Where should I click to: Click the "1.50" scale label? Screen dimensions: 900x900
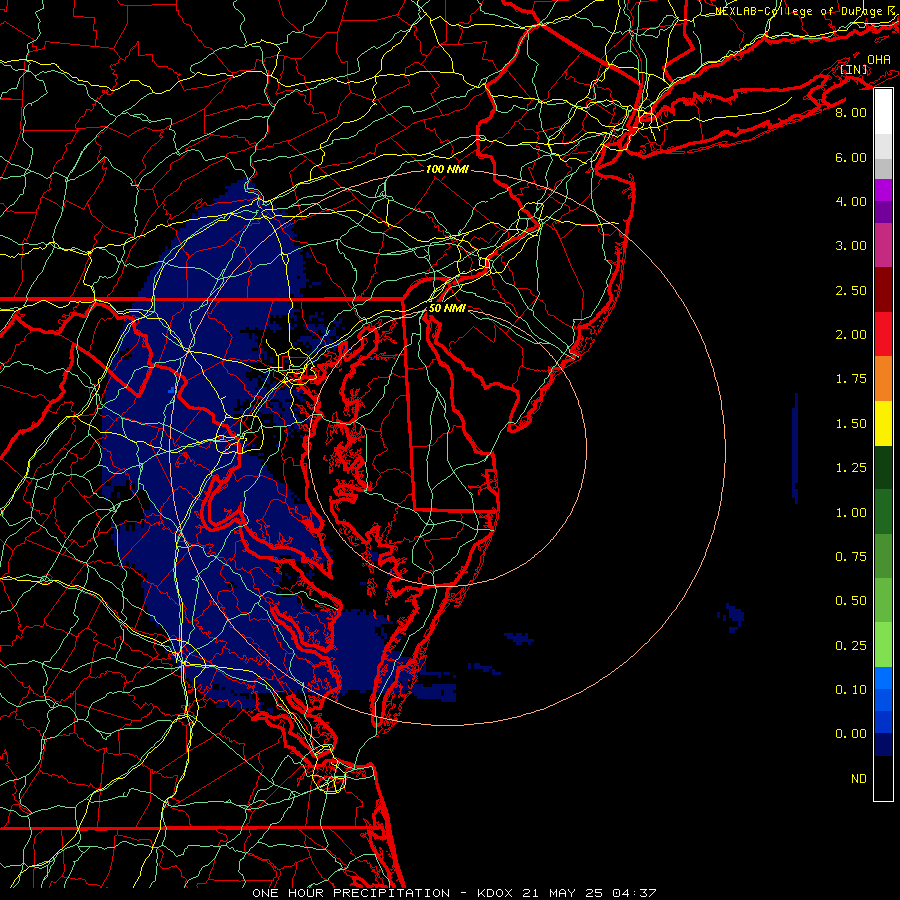(851, 424)
